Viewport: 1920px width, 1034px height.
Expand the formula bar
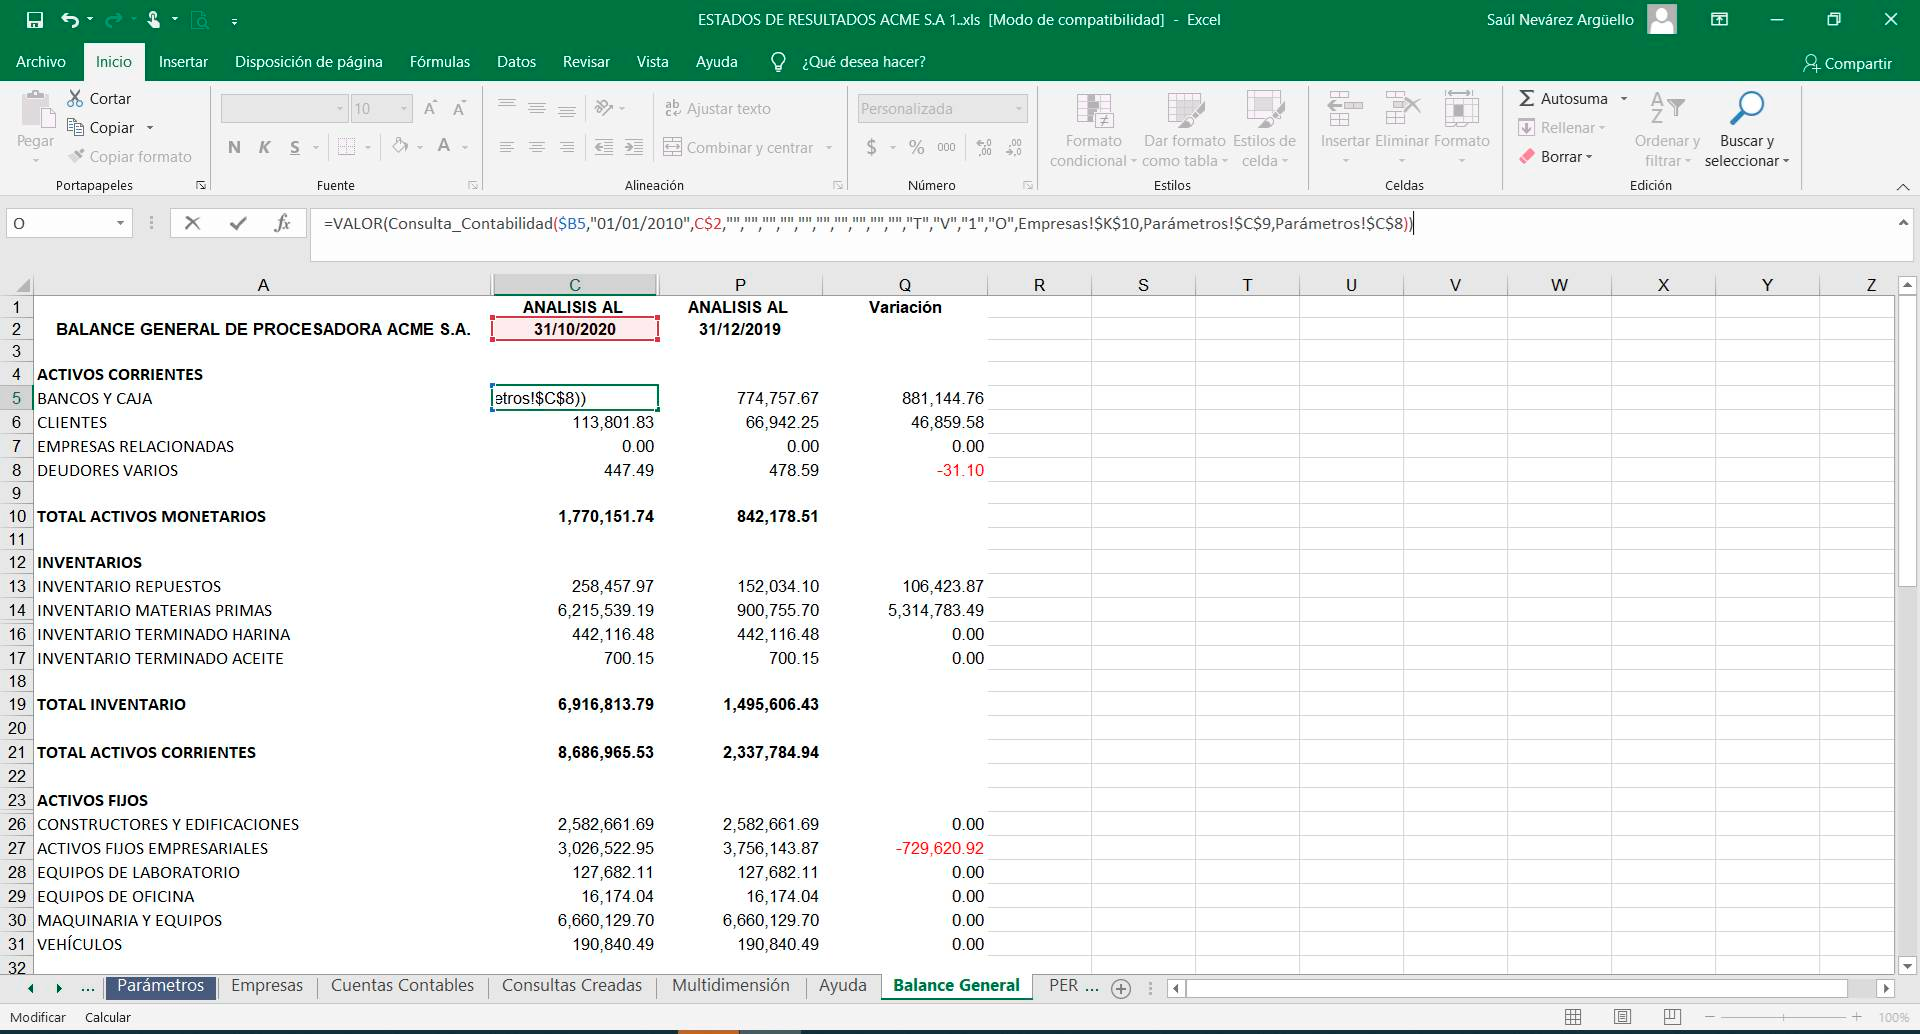point(1902,223)
